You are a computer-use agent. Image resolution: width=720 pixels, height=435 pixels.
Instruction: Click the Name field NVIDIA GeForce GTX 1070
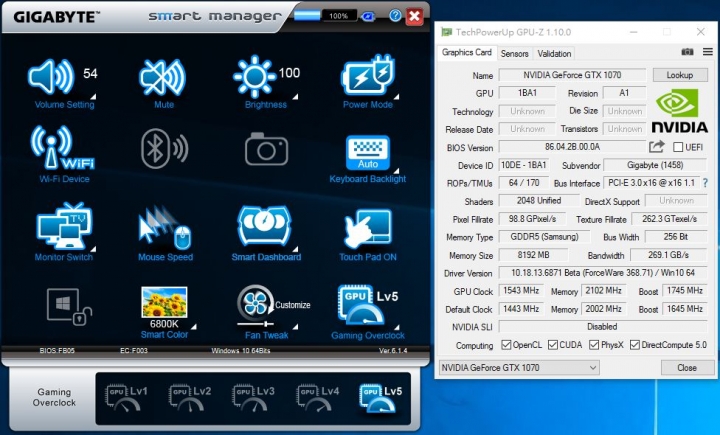pos(572,75)
